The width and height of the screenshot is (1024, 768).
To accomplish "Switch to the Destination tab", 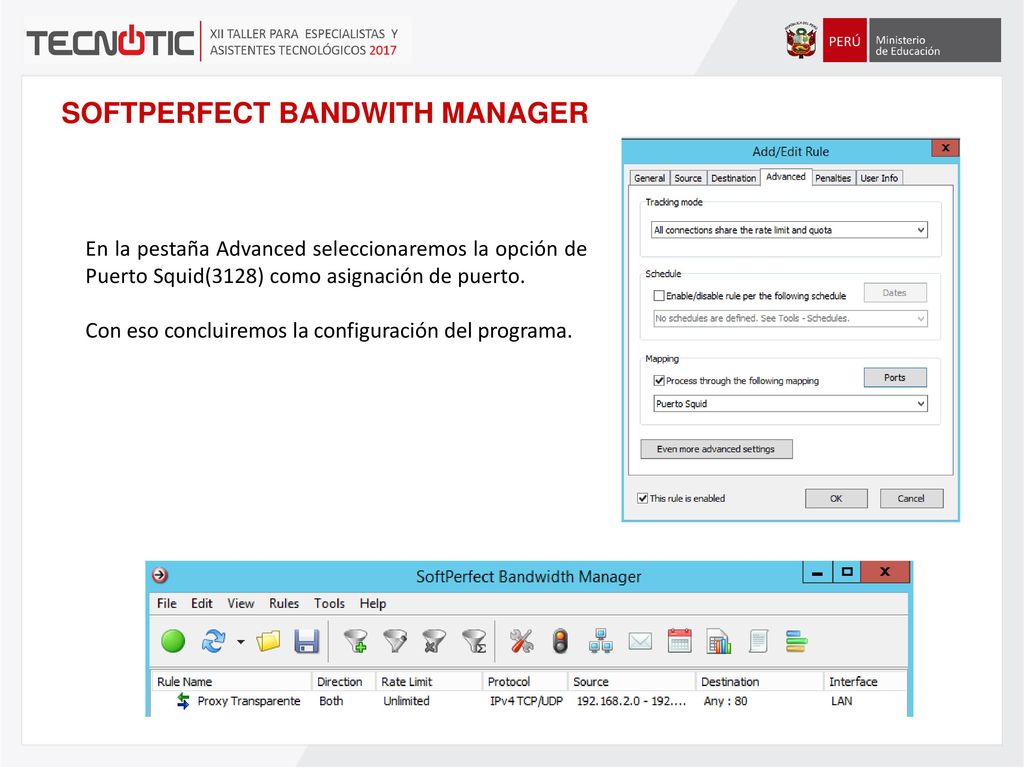I will (x=733, y=178).
